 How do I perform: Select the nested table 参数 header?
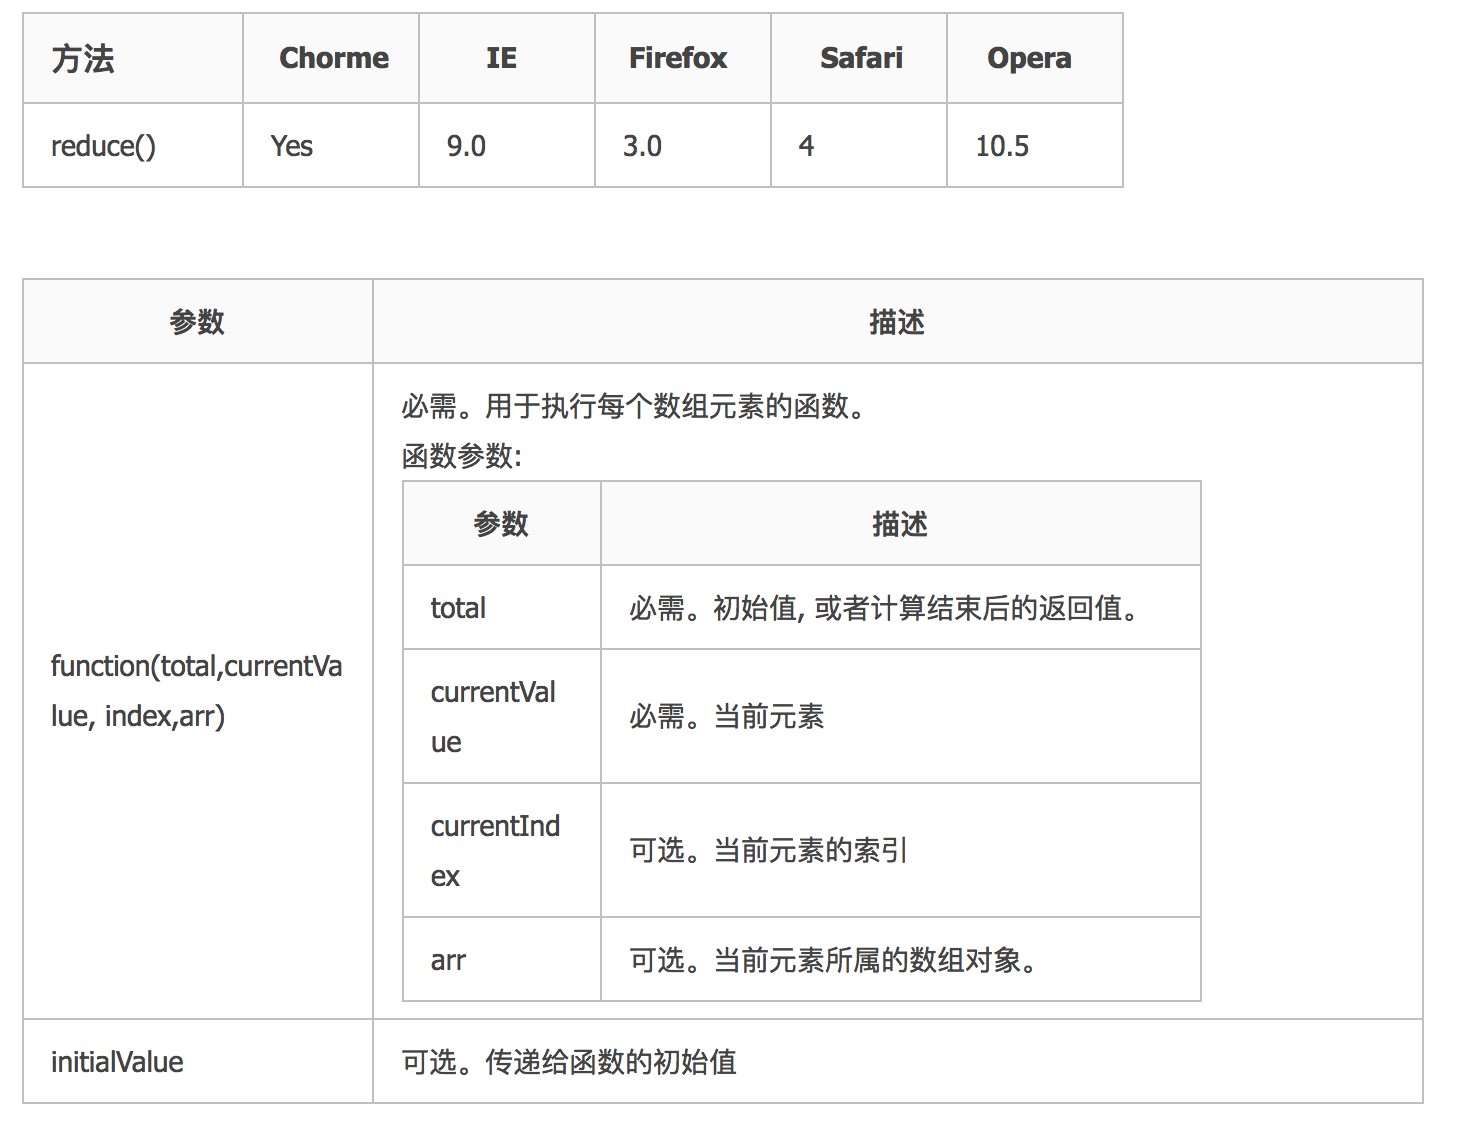502,523
